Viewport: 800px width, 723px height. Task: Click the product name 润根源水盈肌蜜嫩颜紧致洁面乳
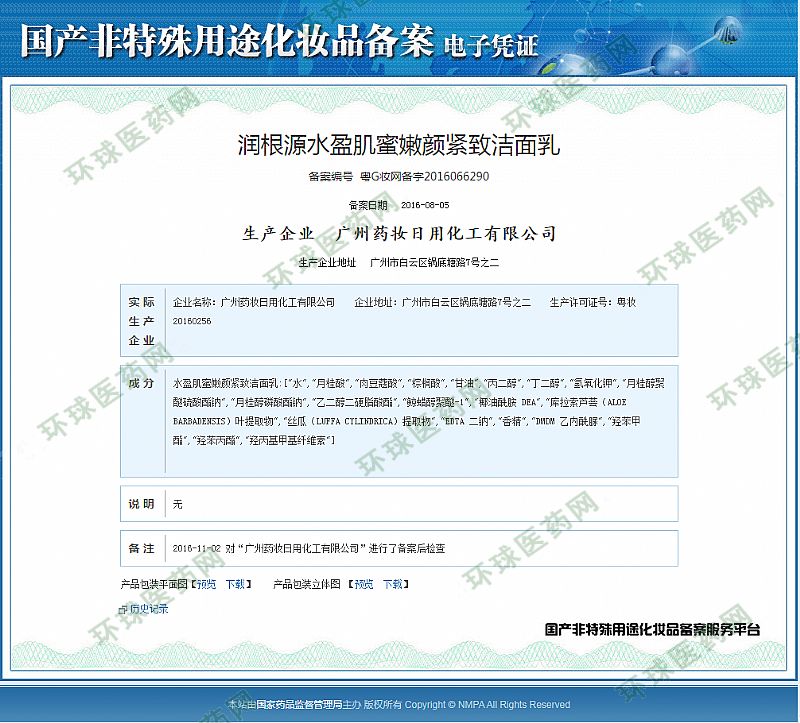pos(399,146)
